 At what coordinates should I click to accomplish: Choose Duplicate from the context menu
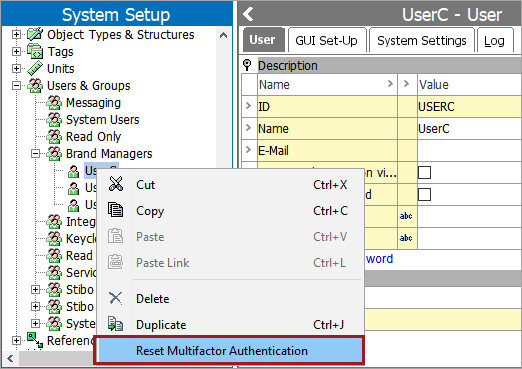230,324
